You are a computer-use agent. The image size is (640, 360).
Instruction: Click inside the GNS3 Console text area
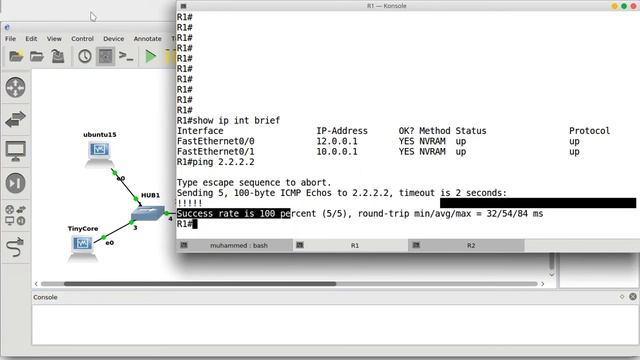tap(335, 324)
